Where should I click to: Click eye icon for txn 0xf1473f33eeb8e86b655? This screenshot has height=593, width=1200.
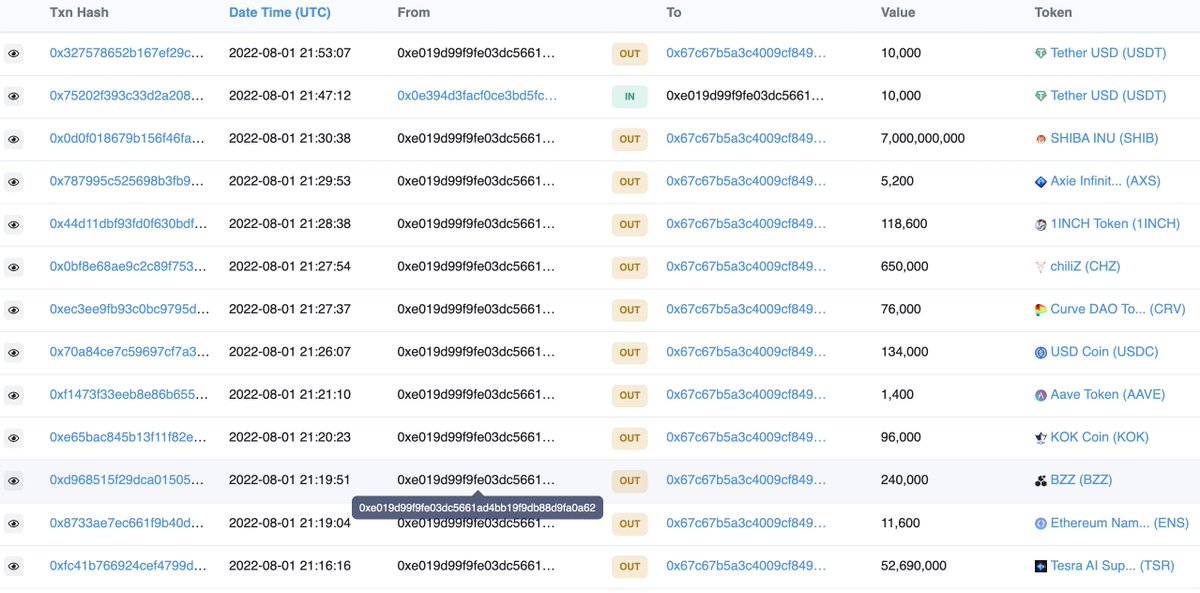[x=14, y=395]
